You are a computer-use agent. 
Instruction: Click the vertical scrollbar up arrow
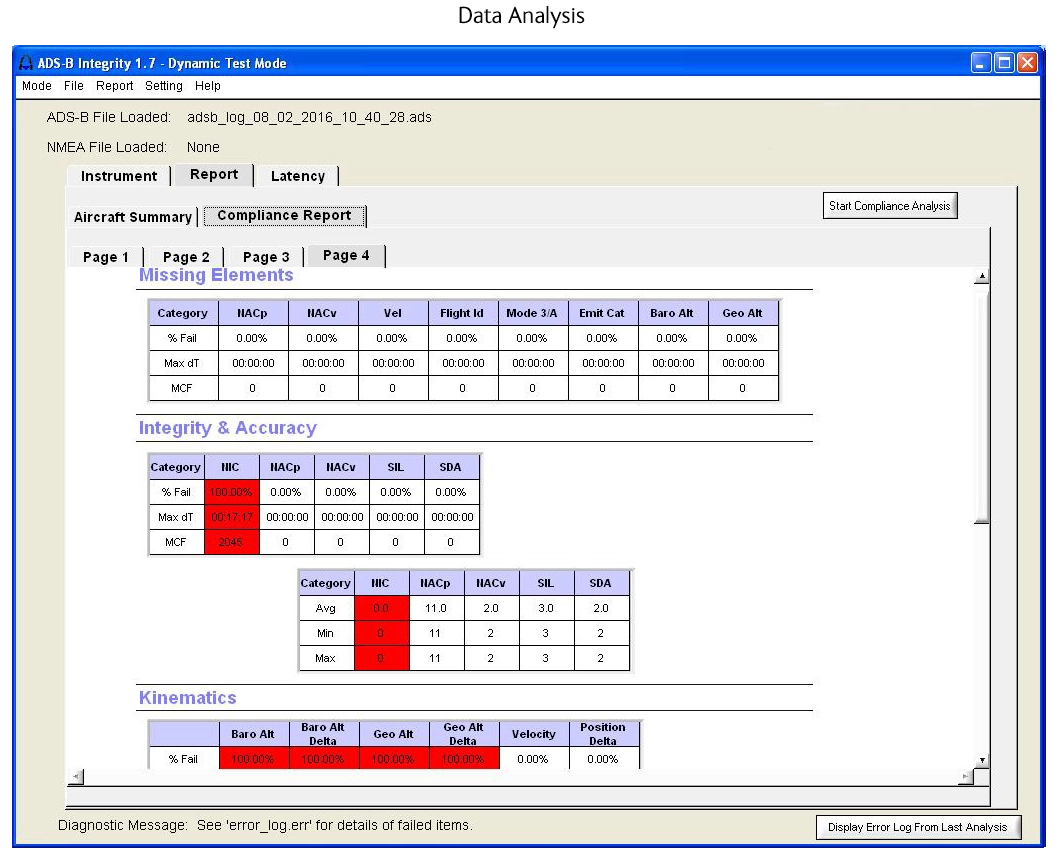[x=982, y=277]
